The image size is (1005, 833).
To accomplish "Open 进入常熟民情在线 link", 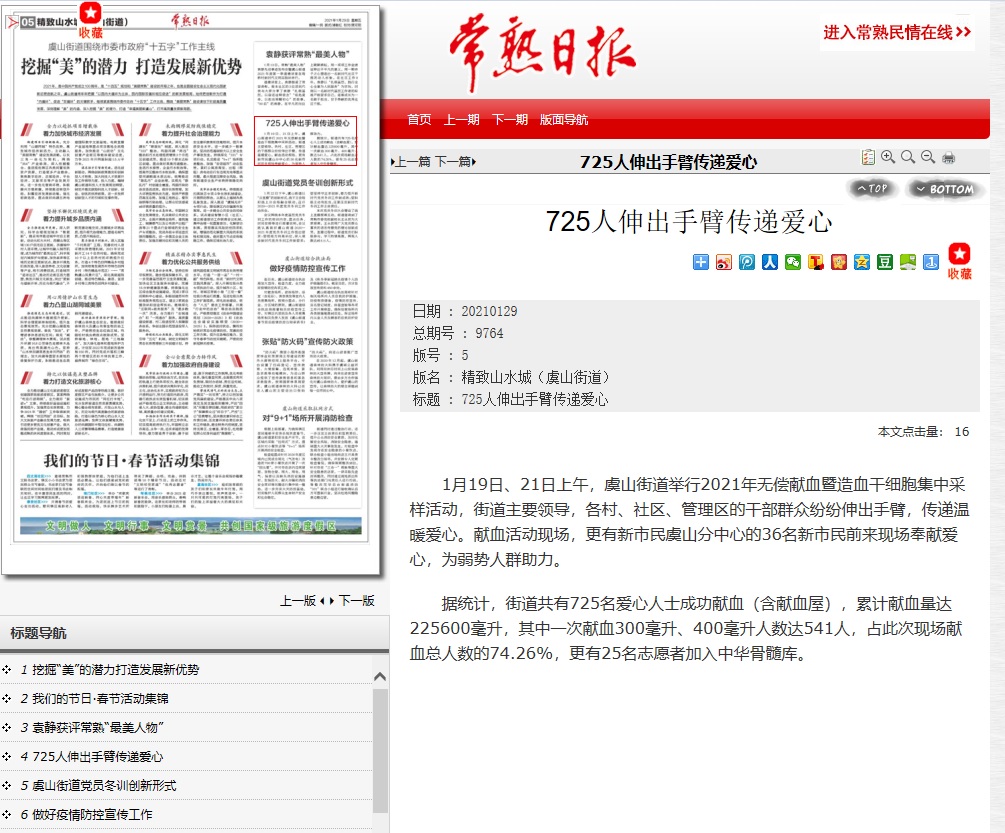I will pos(897,32).
